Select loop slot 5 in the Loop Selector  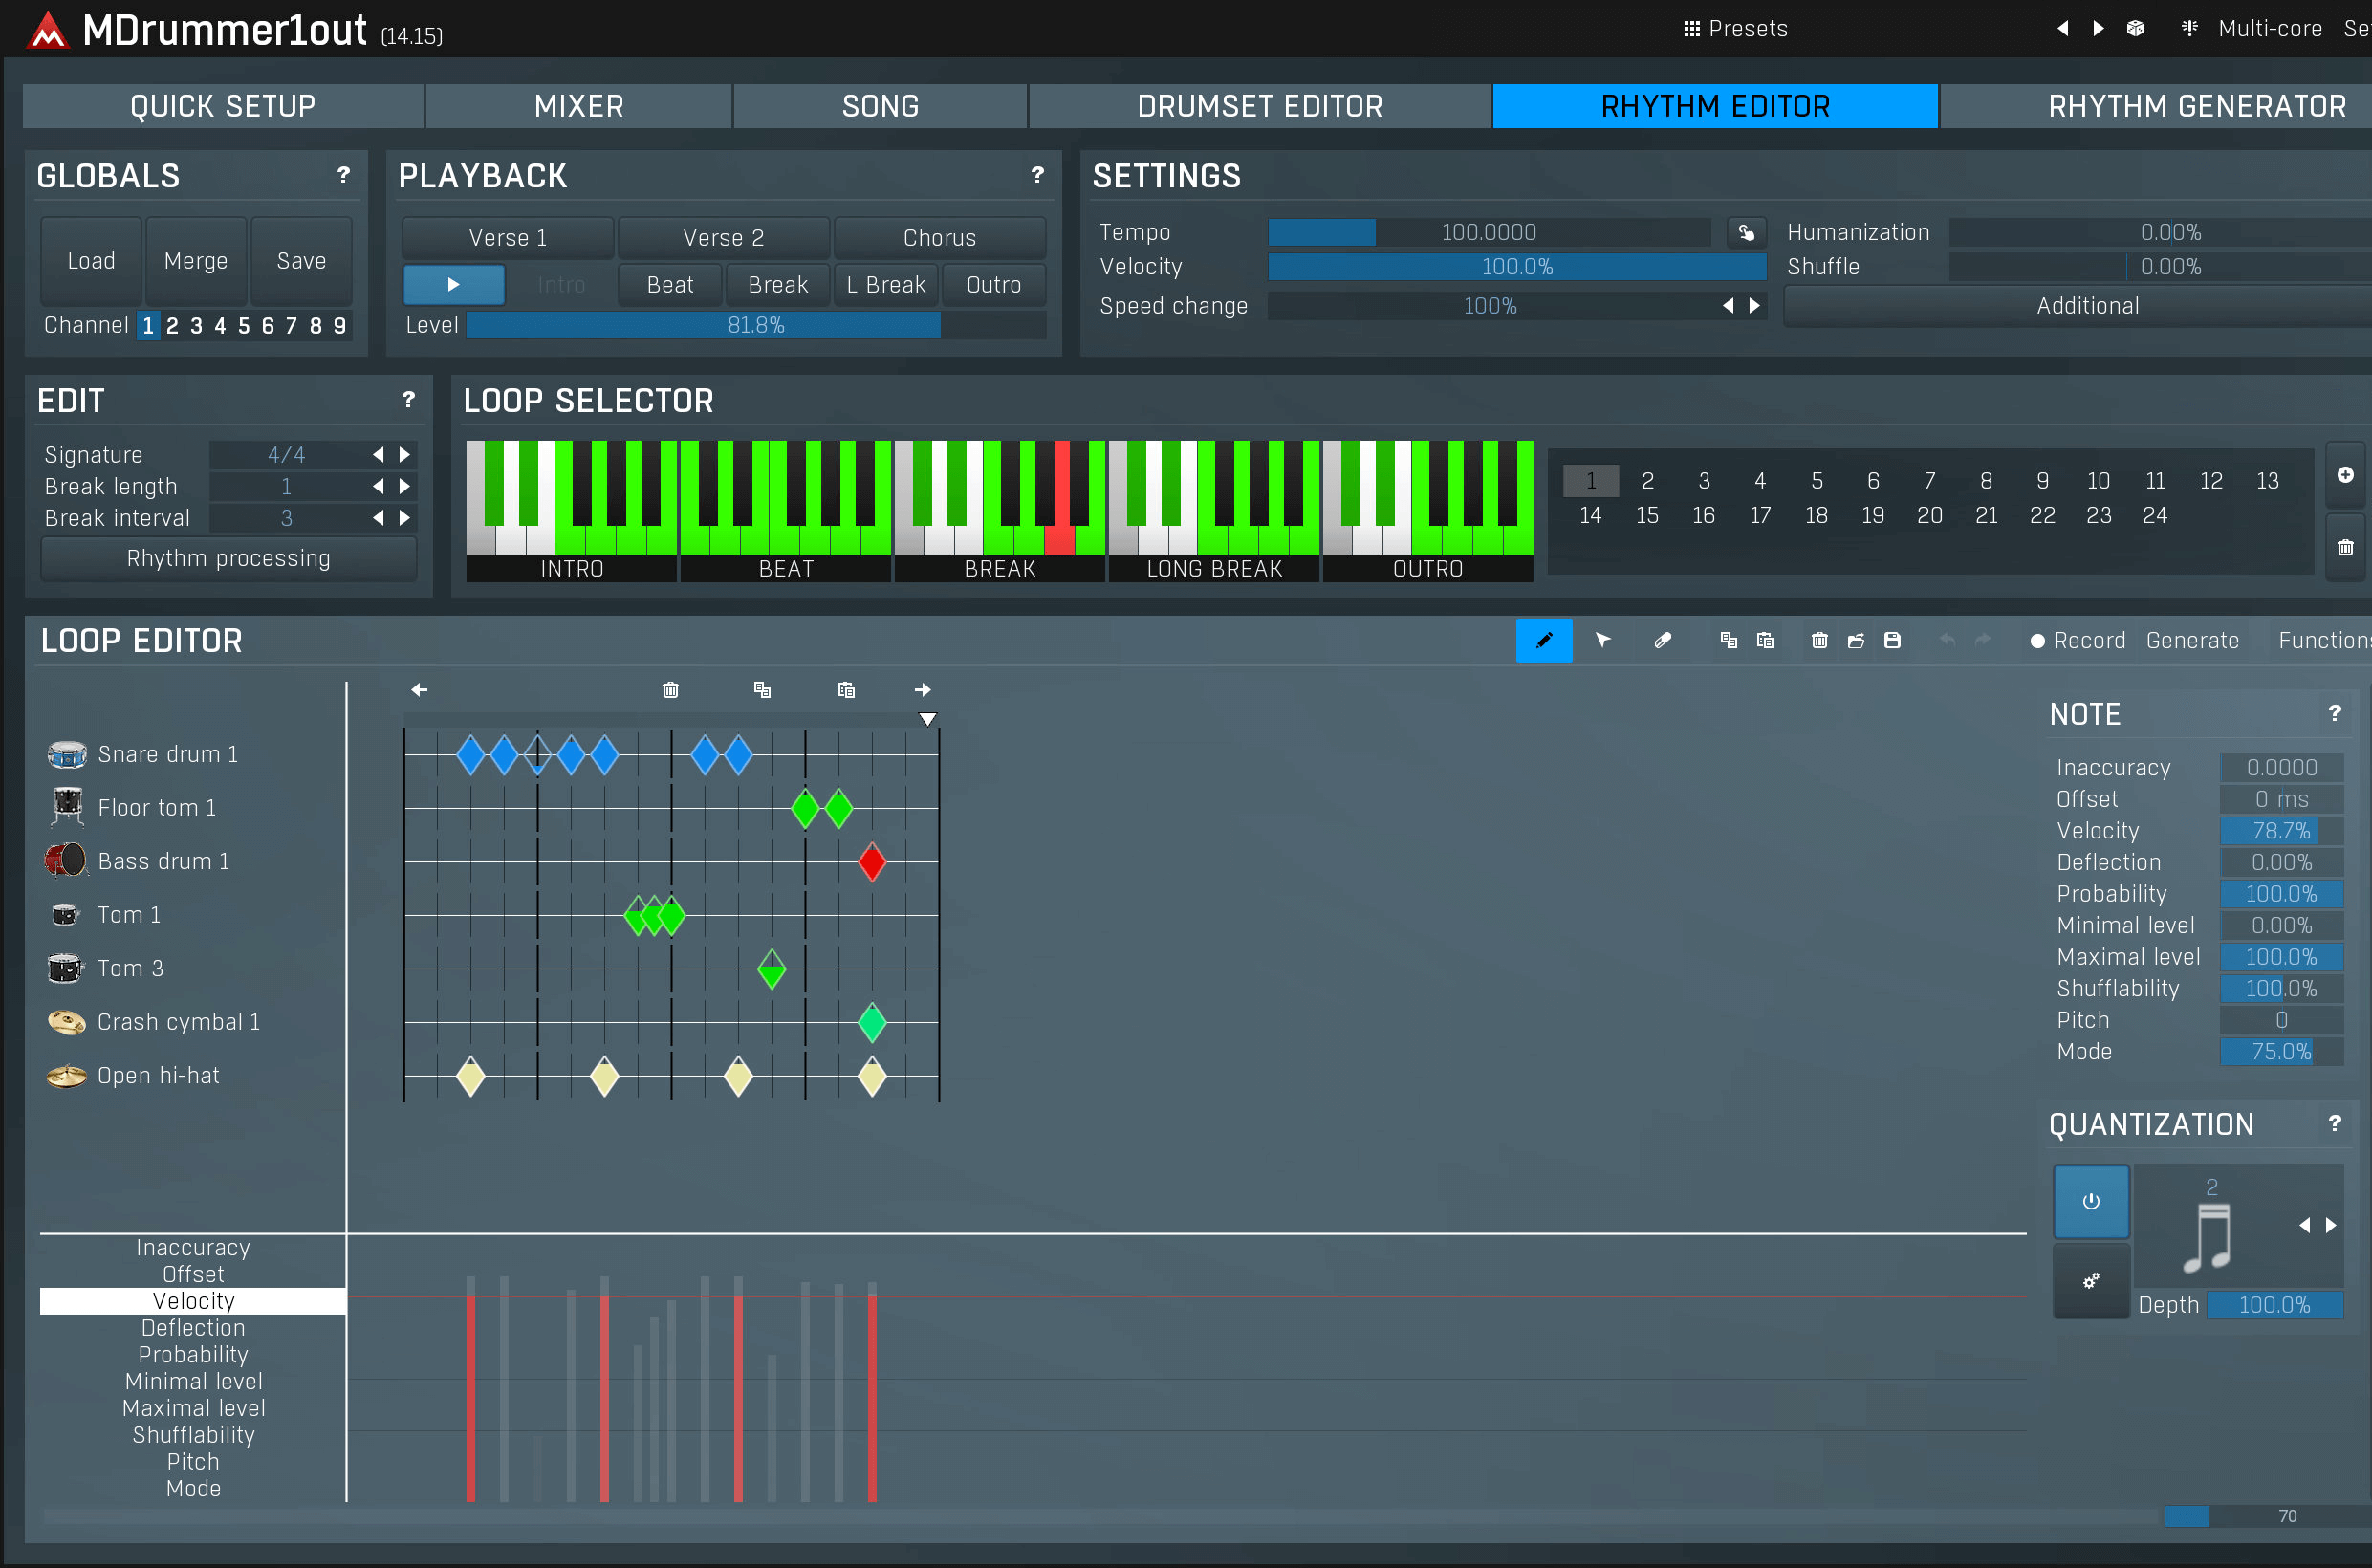pos(1816,480)
